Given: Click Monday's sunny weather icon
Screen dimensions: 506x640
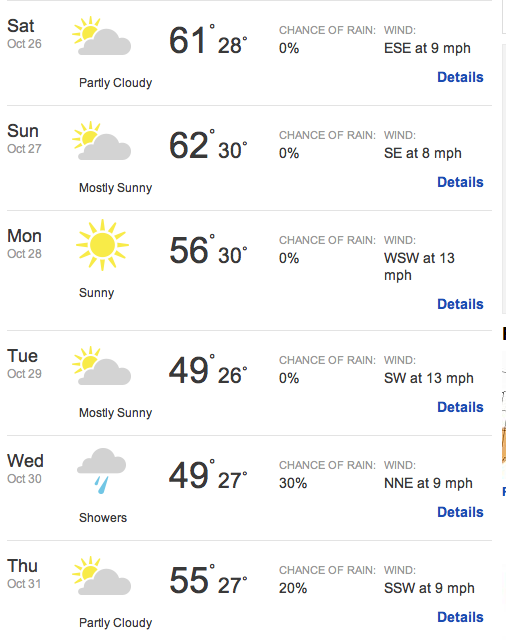Looking at the screenshot, I should tap(102, 245).
